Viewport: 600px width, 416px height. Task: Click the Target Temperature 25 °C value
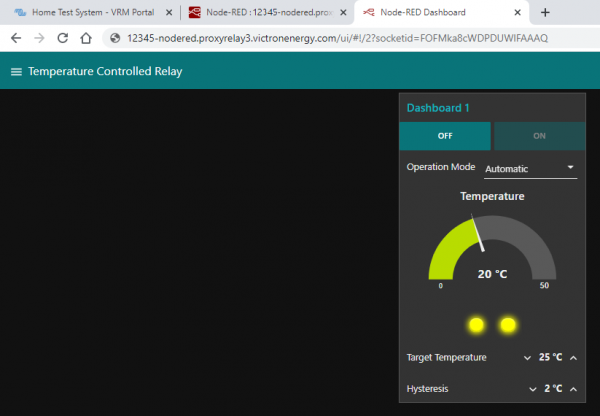pyautogui.click(x=550, y=357)
